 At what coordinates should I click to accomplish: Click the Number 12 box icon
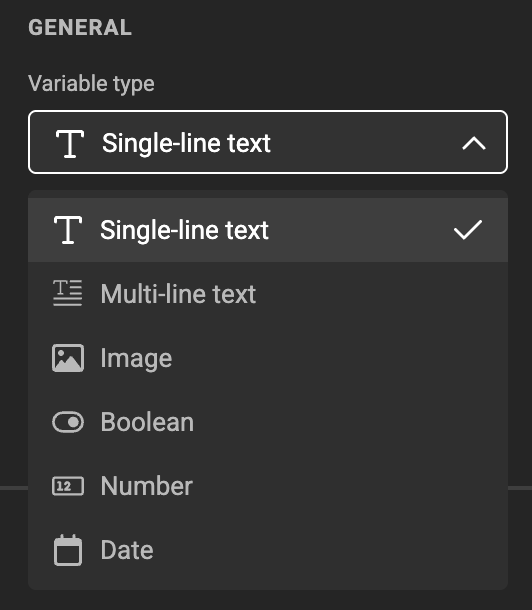click(68, 486)
